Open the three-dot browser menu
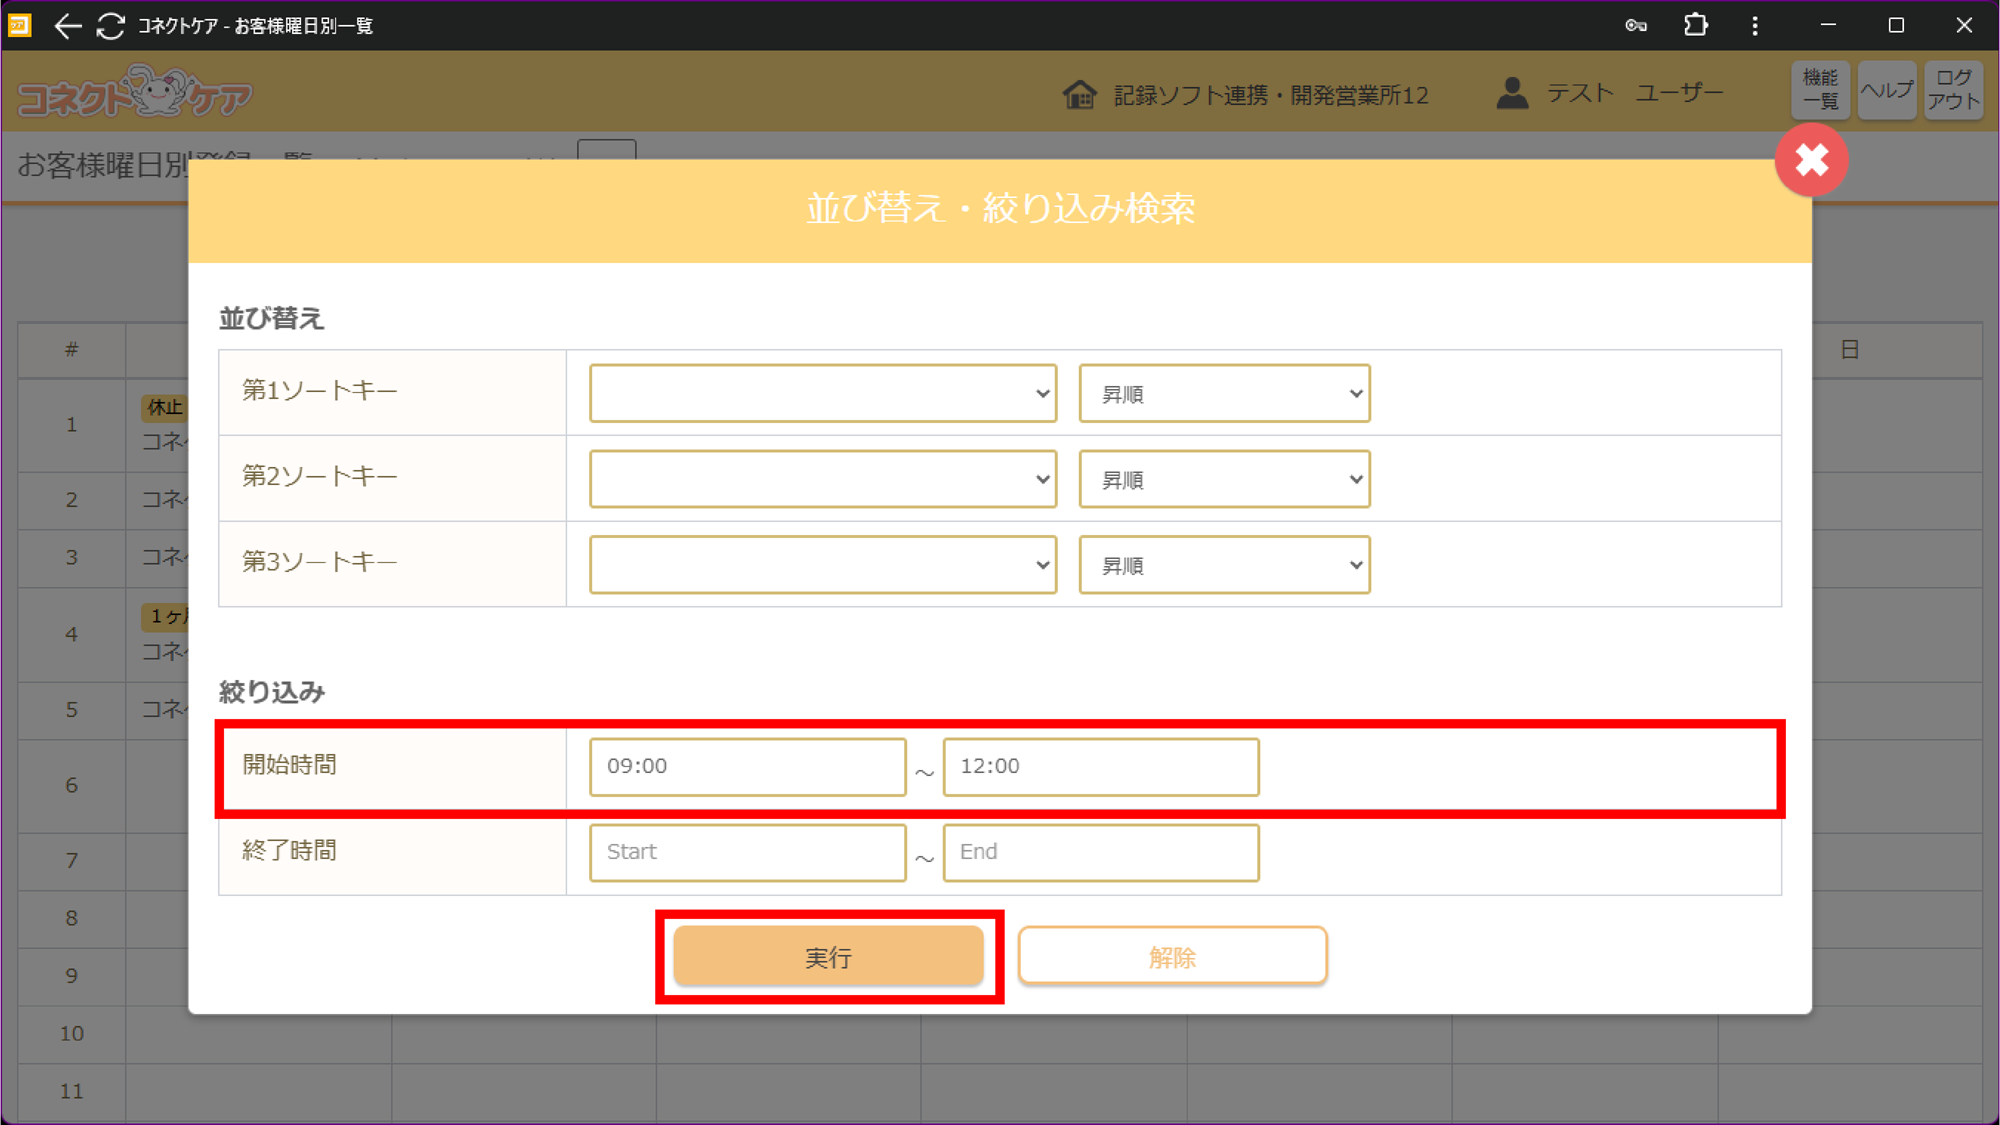The height and width of the screenshot is (1125, 2000). point(1755,26)
